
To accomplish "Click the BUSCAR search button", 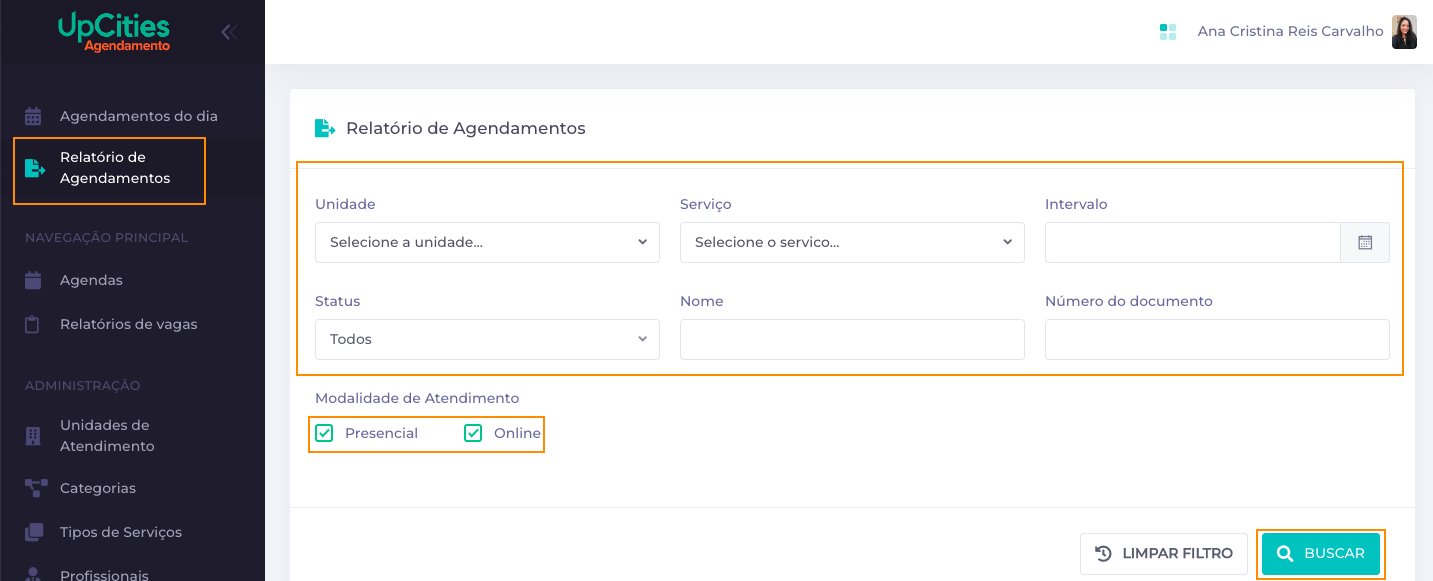I will point(1321,553).
